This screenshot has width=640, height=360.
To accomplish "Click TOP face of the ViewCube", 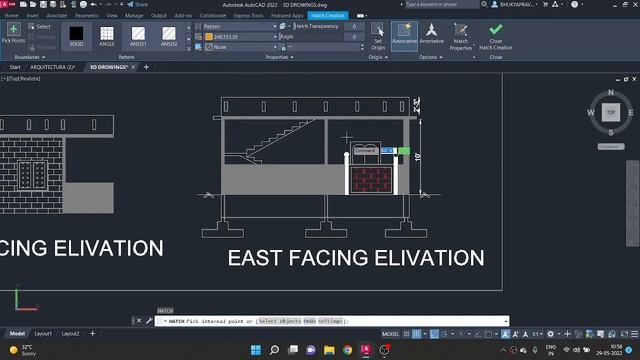I will point(611,112).
